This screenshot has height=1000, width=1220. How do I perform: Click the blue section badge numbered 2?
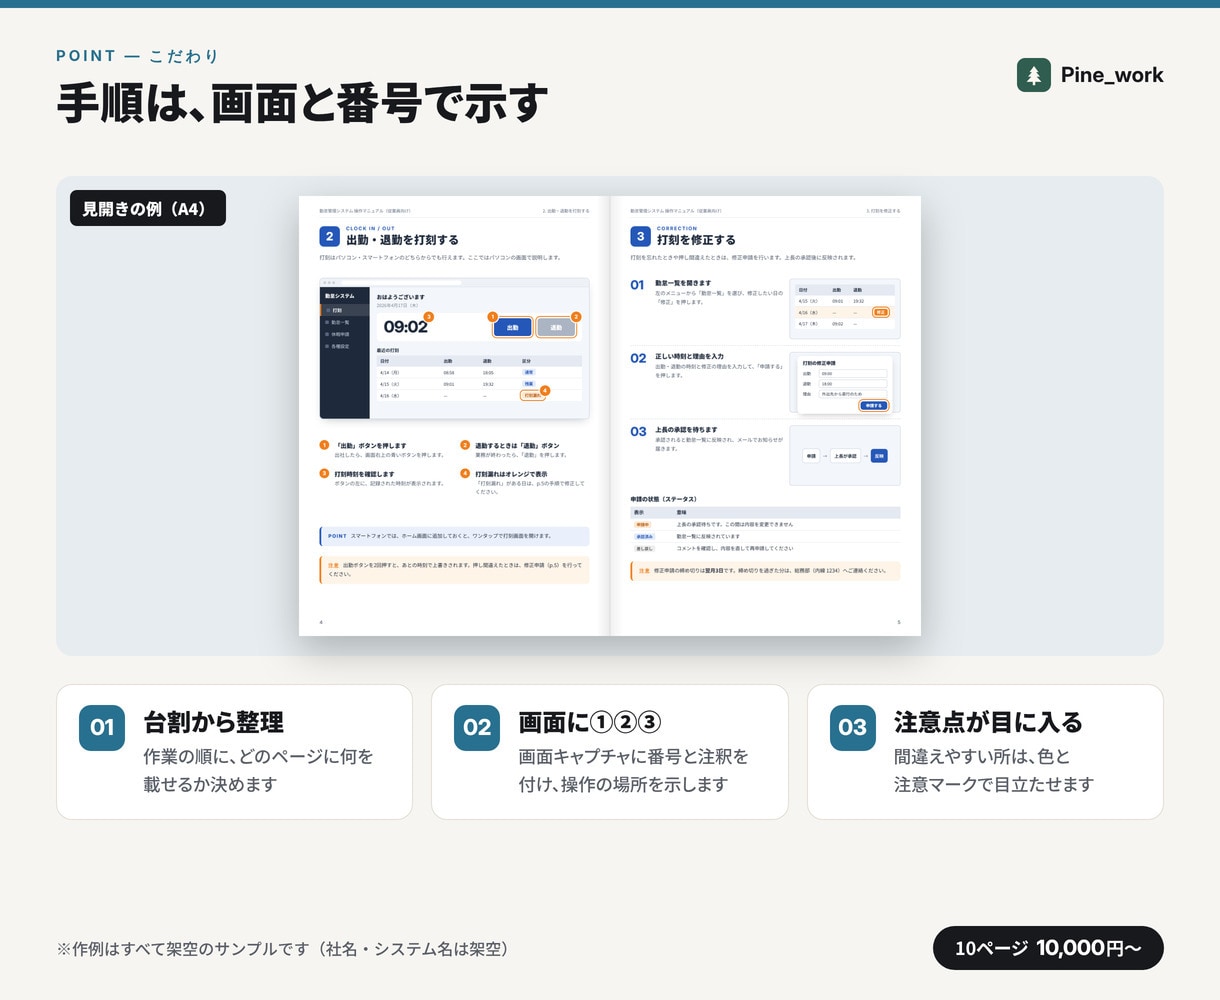click(329, 236)
